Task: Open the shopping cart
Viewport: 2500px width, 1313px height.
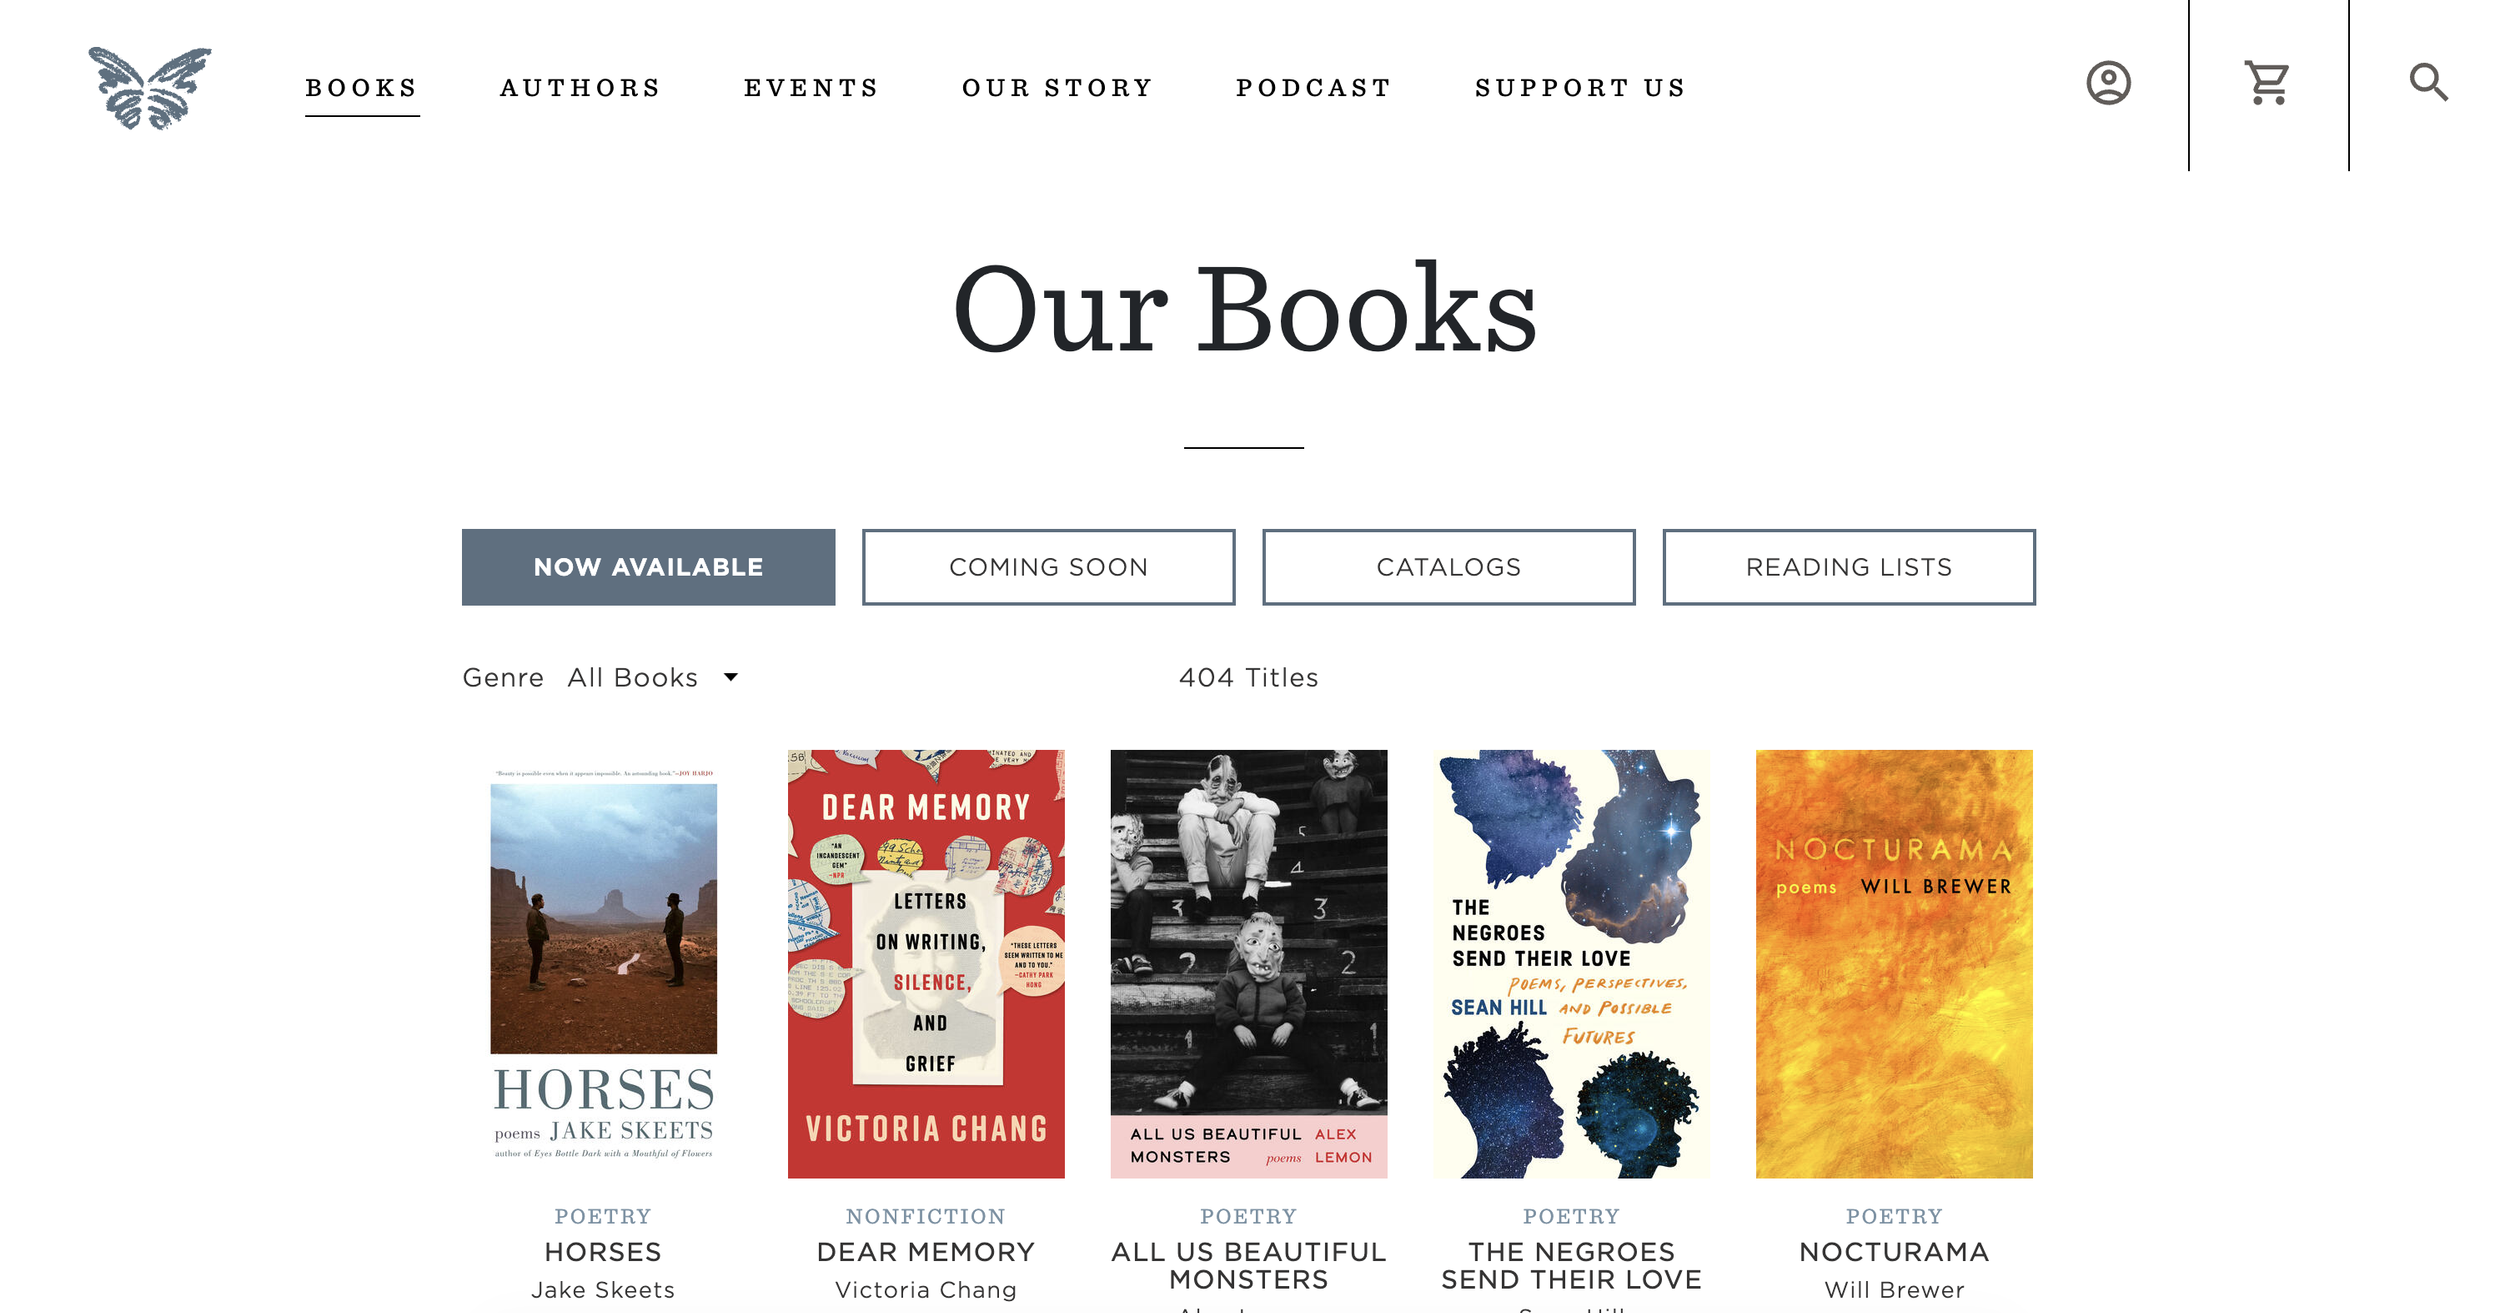Action: click(x=2267, y=83)
